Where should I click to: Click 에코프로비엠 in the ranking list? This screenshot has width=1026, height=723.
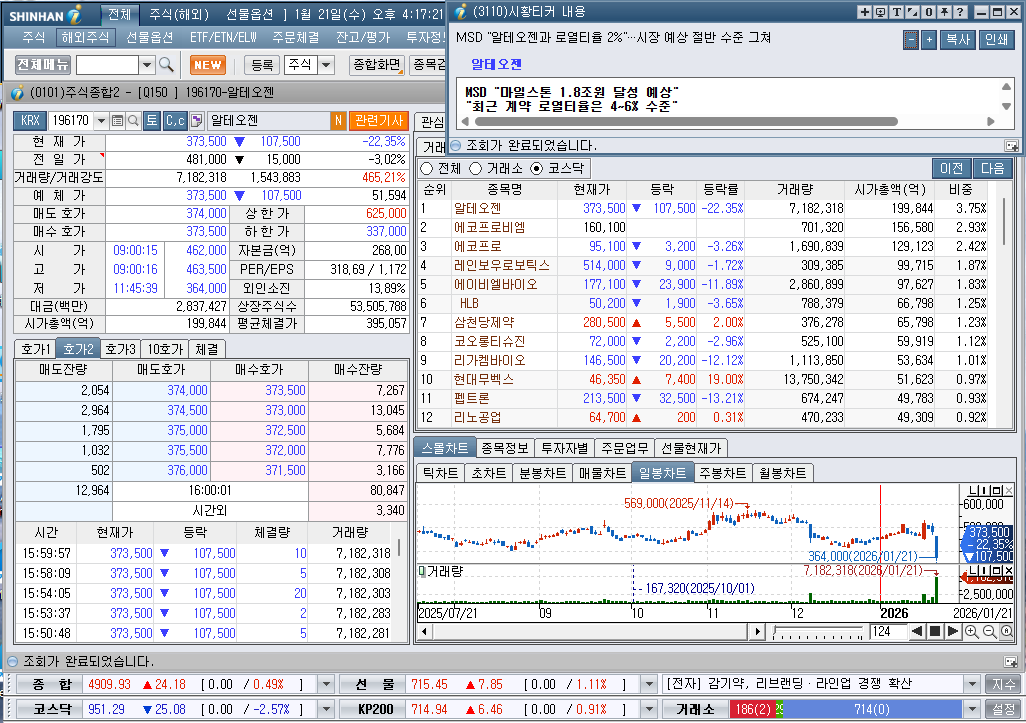[489, 227]
